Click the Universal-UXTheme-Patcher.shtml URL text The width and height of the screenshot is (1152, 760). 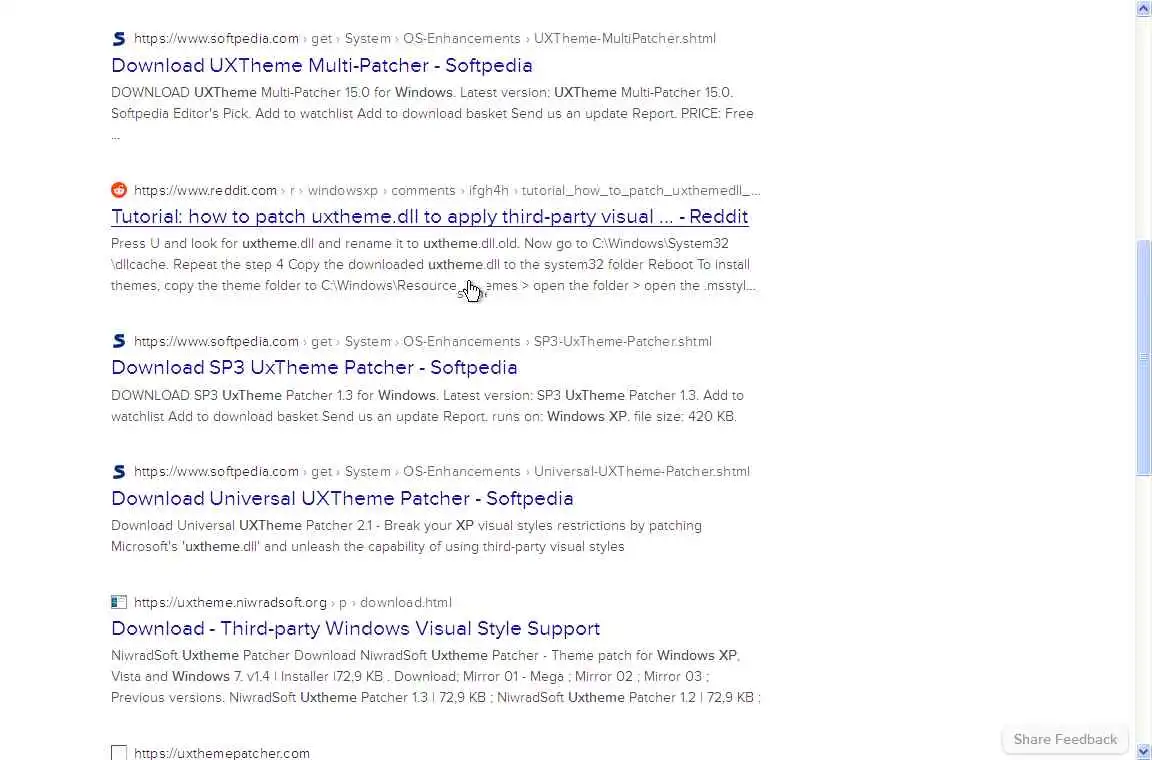[442, 472]
